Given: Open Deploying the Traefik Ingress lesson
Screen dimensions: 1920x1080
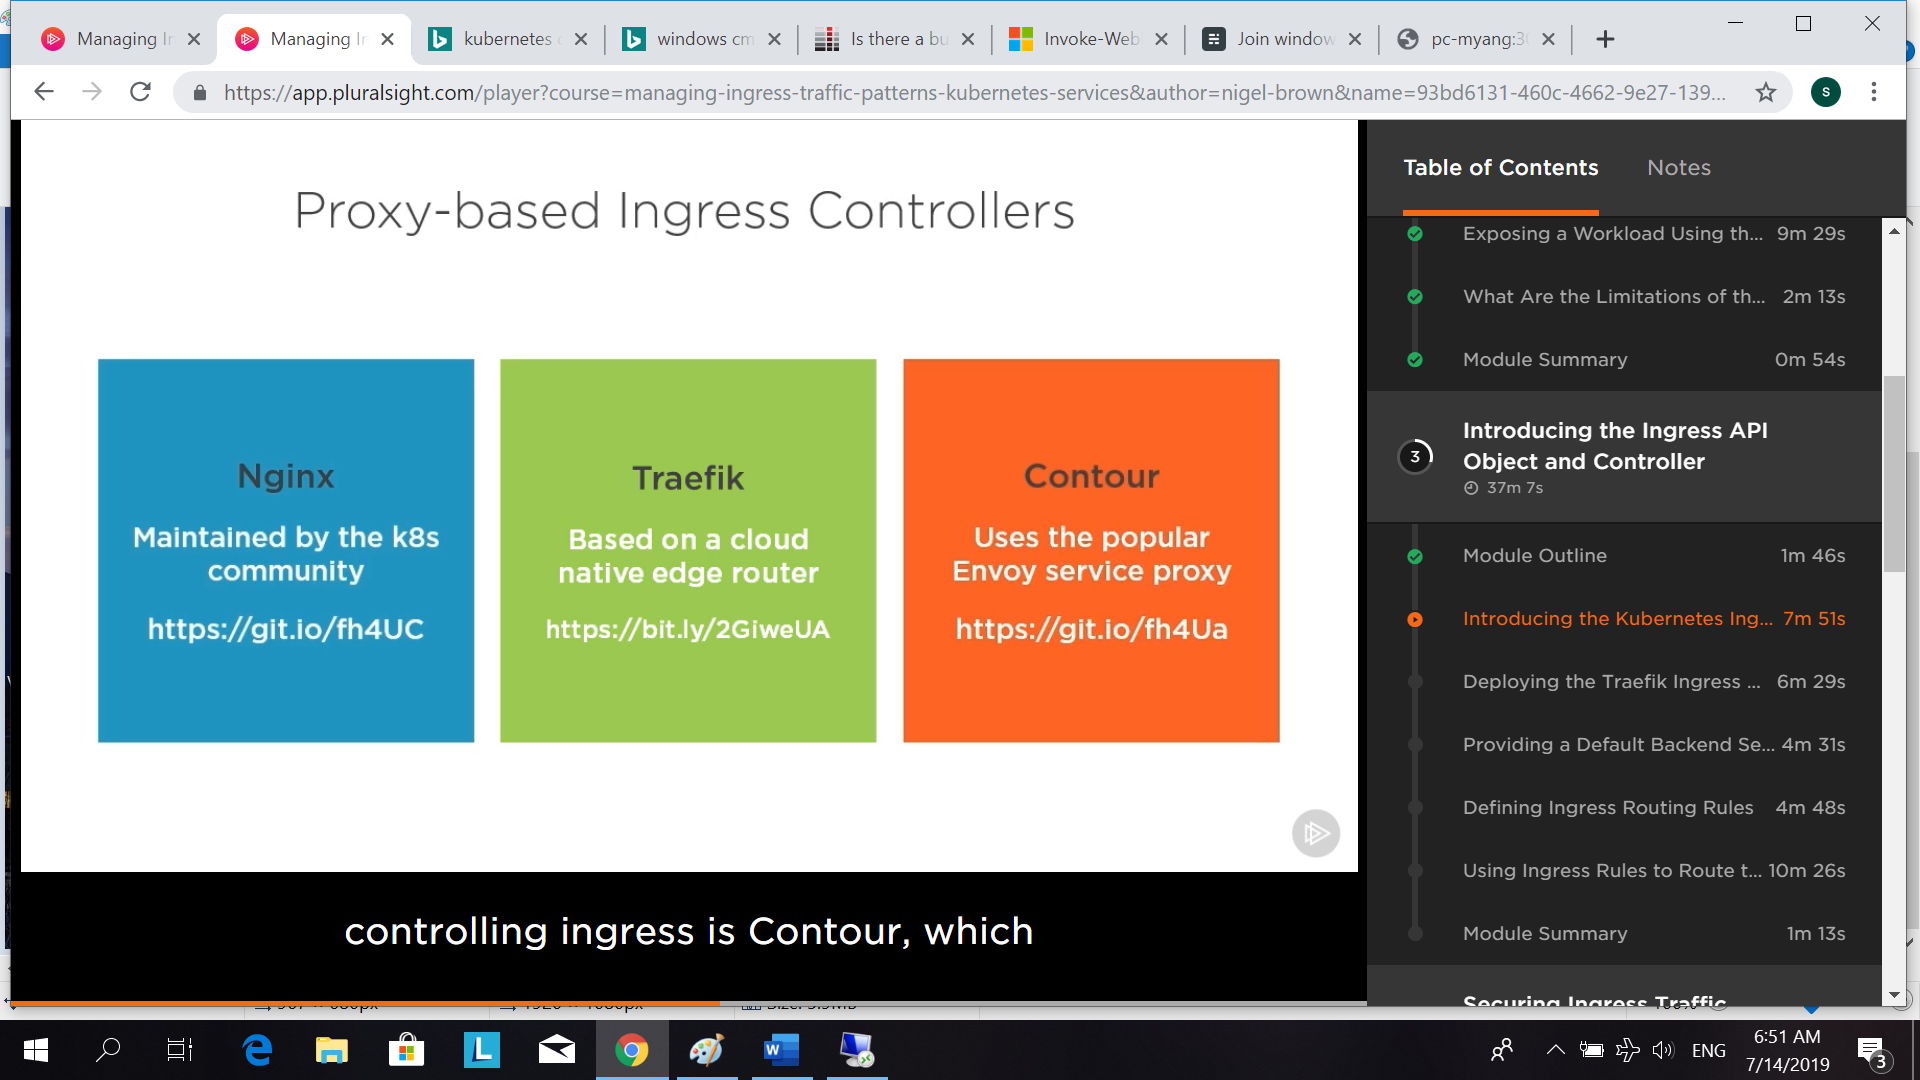Looking at the screenshot, I should (x=1611, y=682).
